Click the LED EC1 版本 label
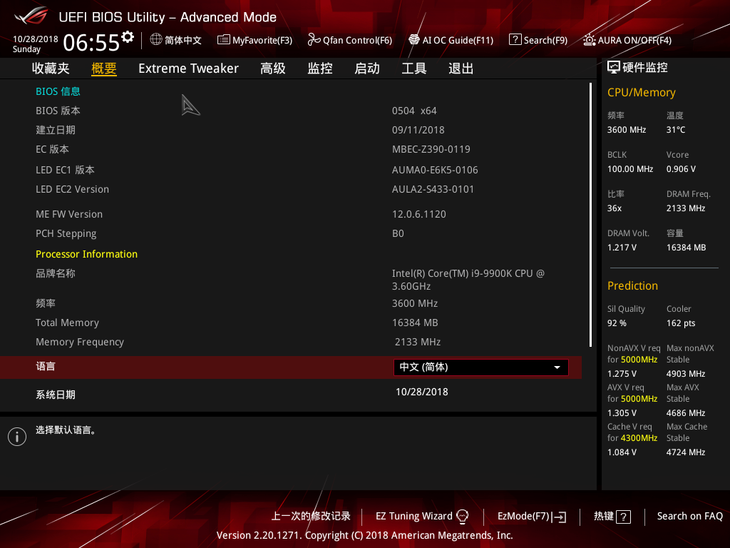730x548 pixels. coord(65,170)
